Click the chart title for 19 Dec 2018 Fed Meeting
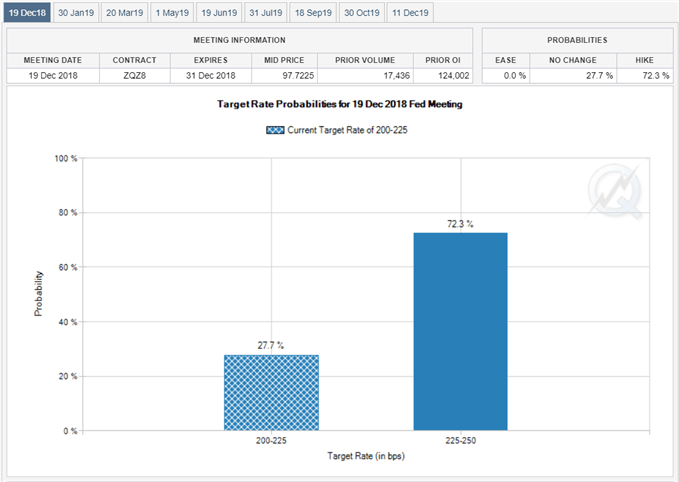Screen dimensions: 679x482 point(340,104)
